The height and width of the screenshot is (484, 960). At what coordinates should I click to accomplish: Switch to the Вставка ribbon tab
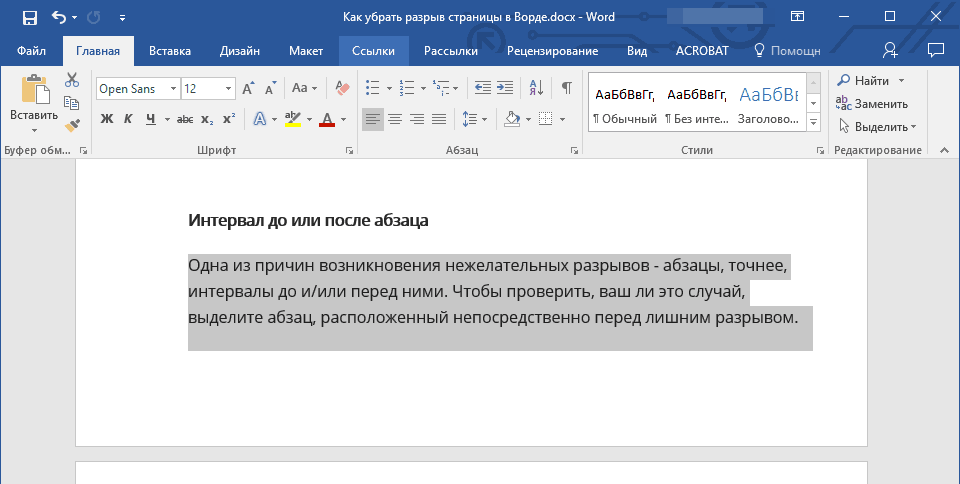[x=170, y=50]
